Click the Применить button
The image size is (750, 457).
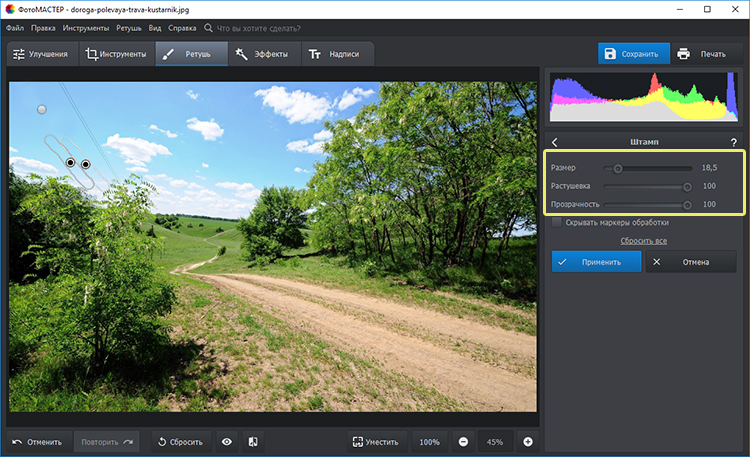(596, 262)
